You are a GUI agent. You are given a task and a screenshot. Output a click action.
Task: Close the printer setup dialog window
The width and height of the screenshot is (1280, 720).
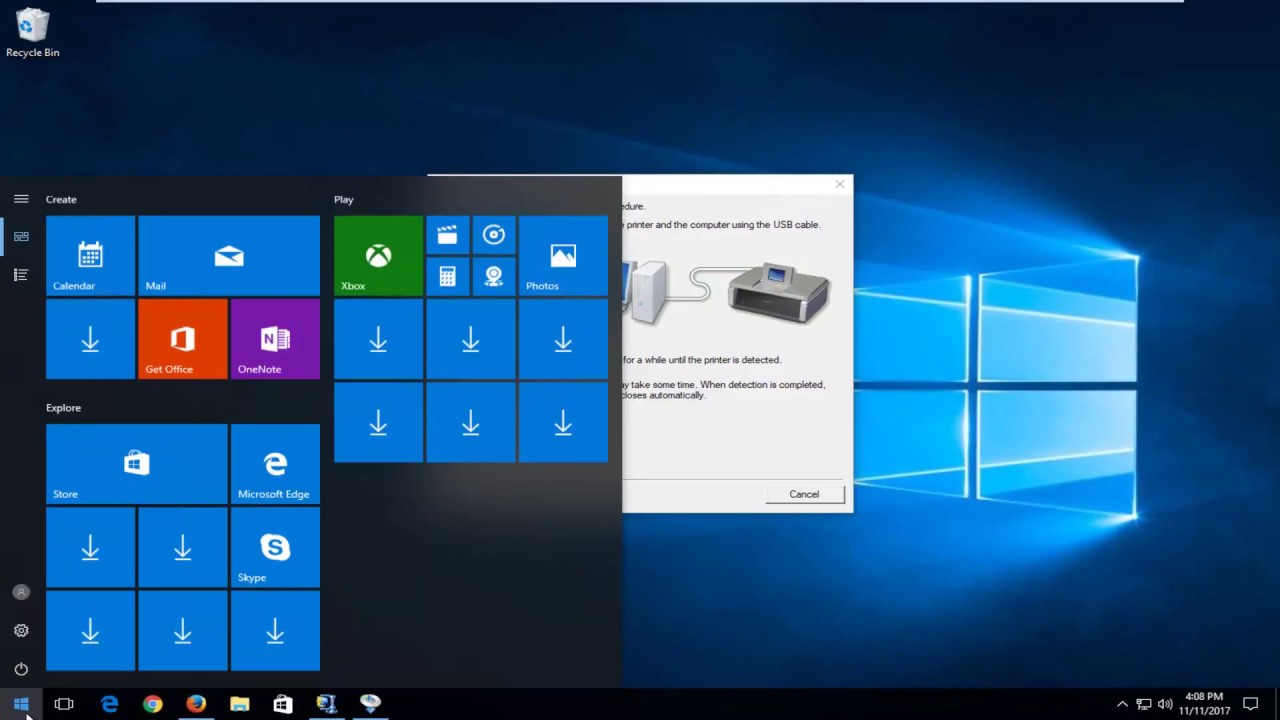click(840, 184)
